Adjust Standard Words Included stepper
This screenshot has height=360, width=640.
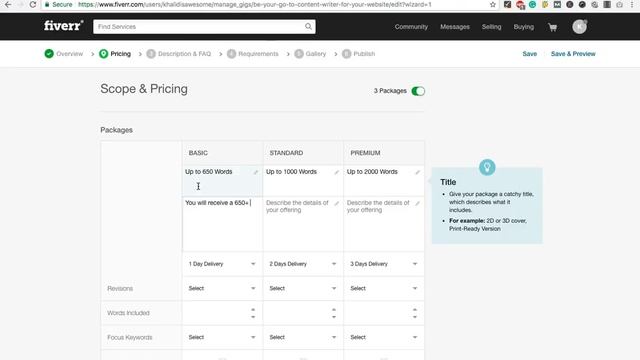tap(334, 313)
